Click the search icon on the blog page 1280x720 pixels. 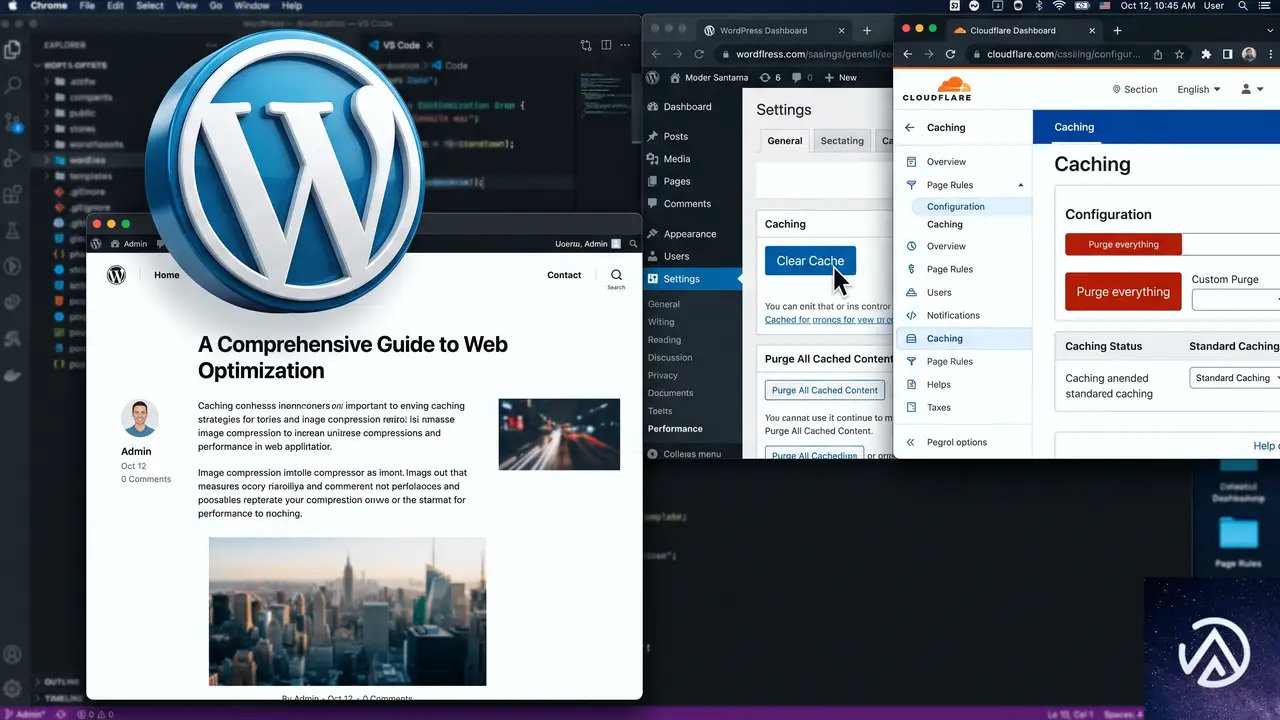[616, 275]
